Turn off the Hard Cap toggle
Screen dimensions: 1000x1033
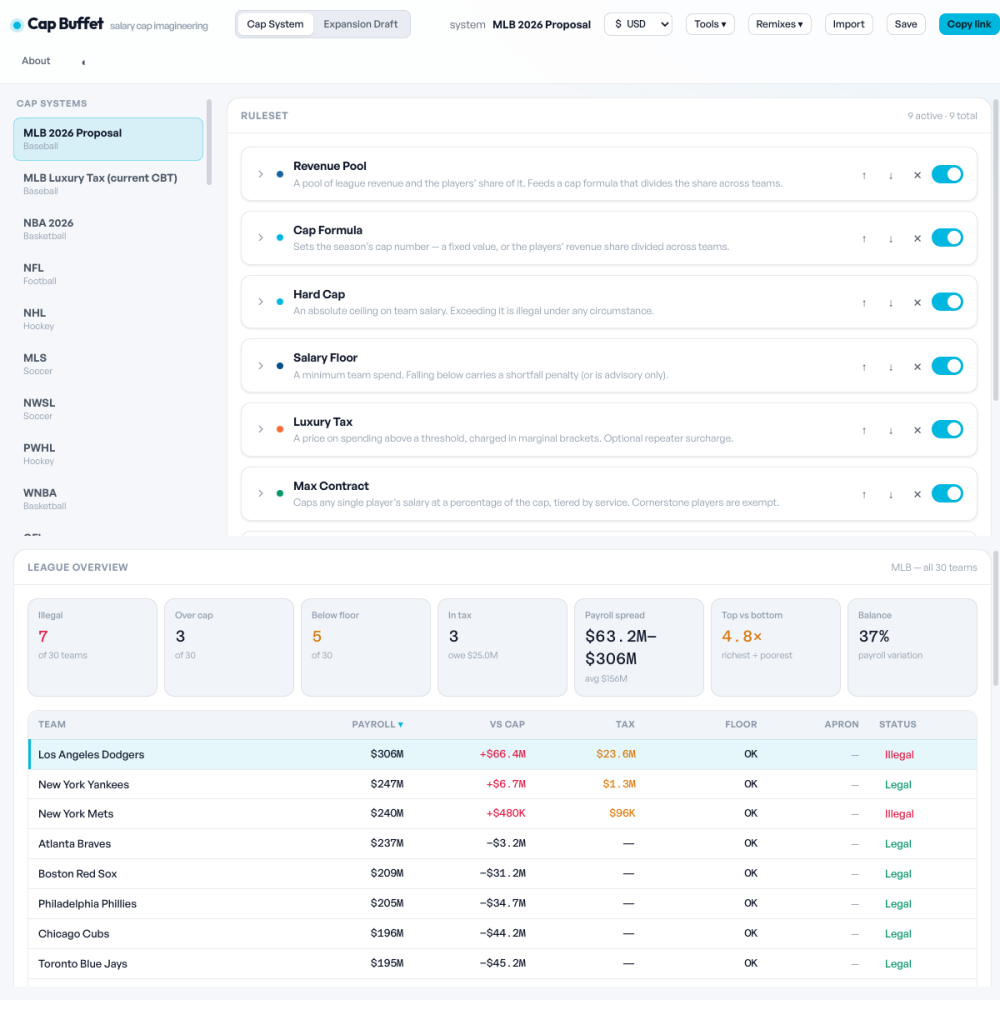pyautogui.click(x=947, y=302)
